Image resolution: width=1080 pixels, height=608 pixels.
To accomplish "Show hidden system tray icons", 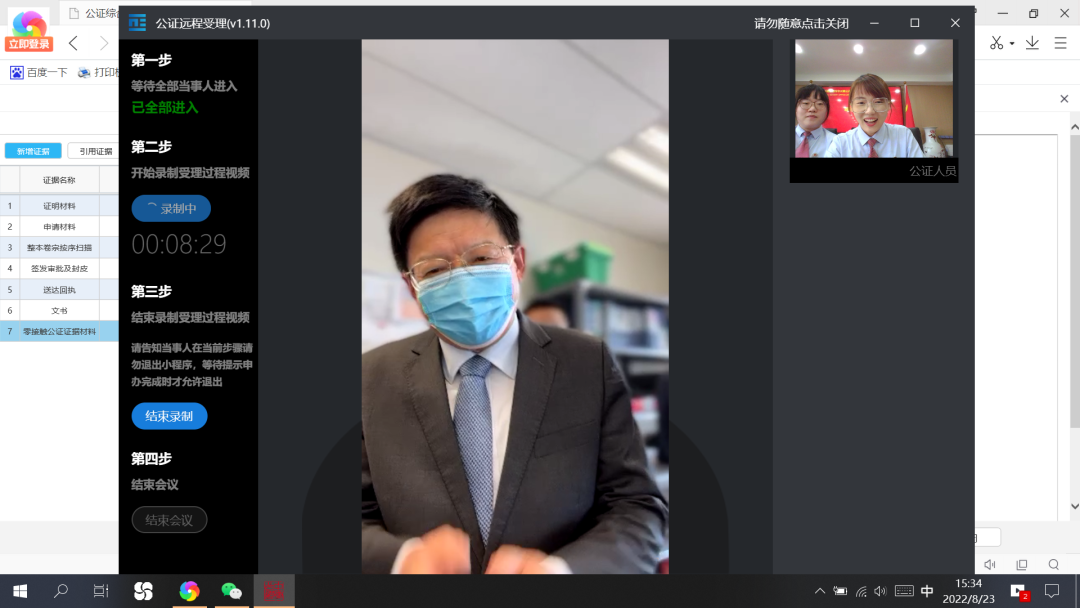I will click(x=820, y=591).
